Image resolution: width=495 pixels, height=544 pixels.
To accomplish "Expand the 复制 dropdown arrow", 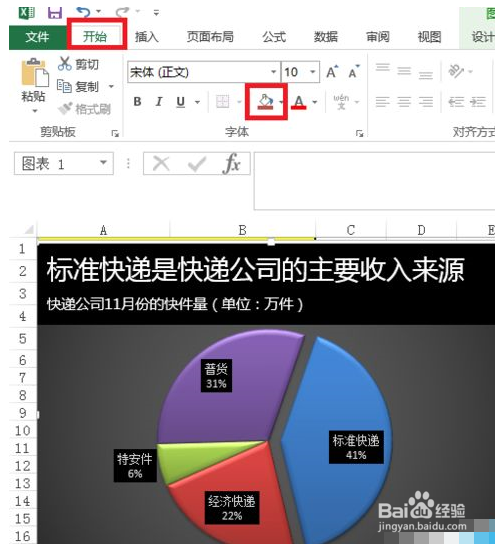I will tap(111, 86).
